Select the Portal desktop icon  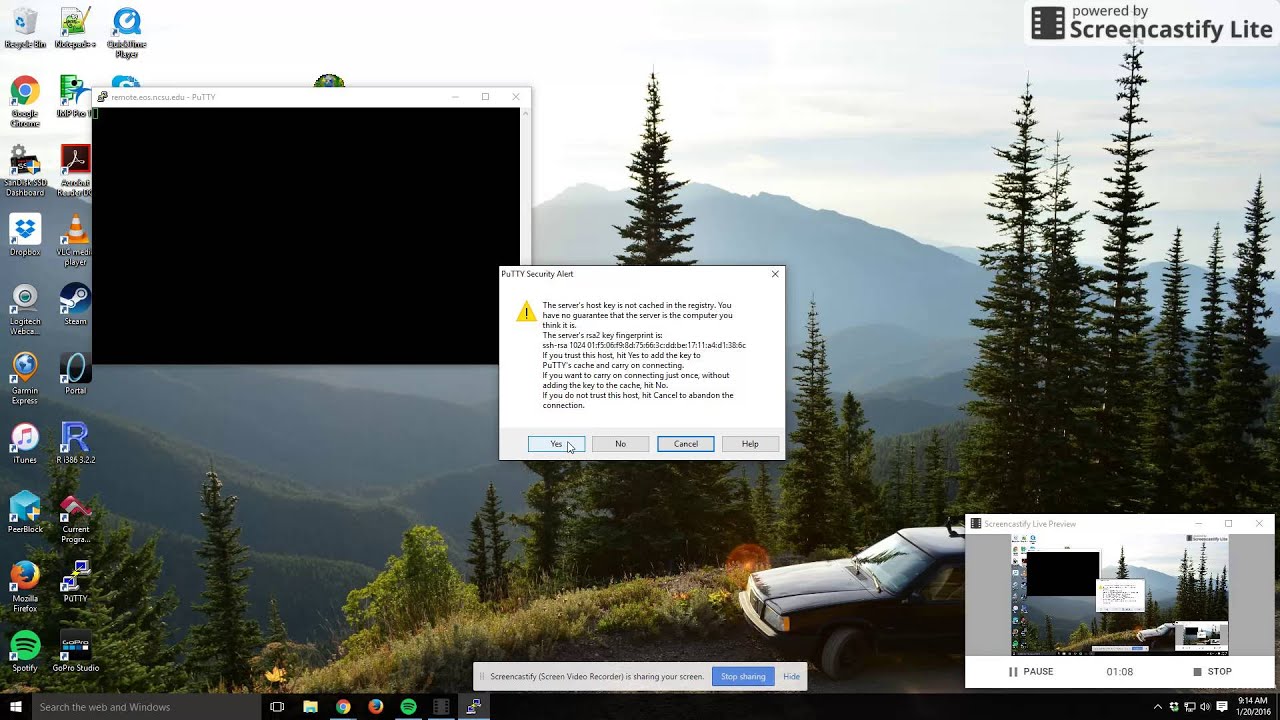75,374
